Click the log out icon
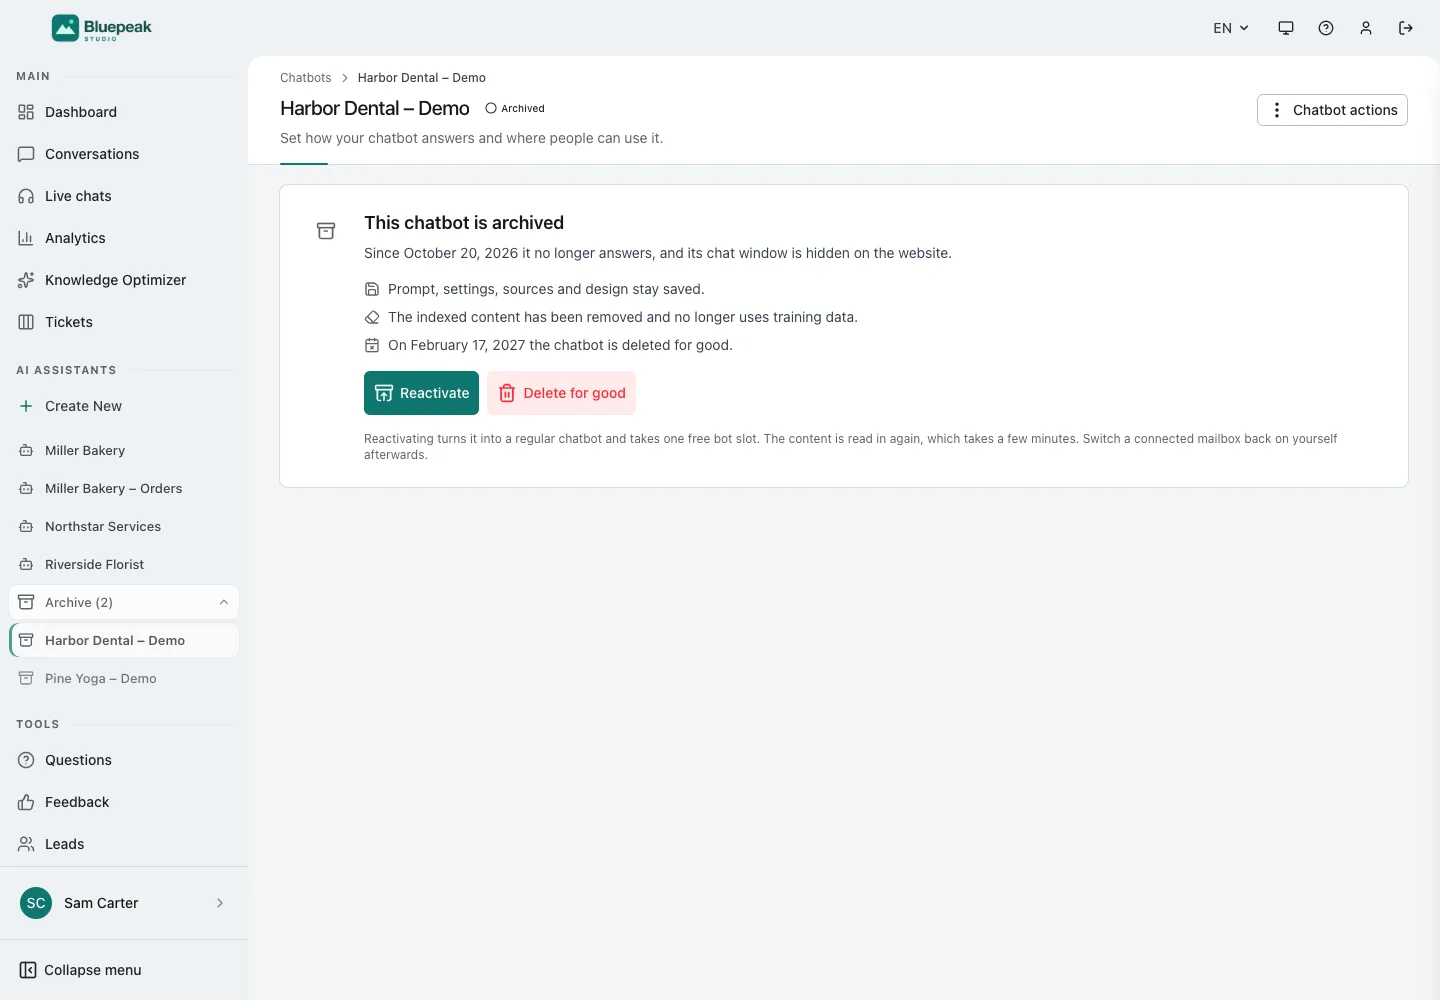This screenshot has height=1000, width=1440. 1406,28
